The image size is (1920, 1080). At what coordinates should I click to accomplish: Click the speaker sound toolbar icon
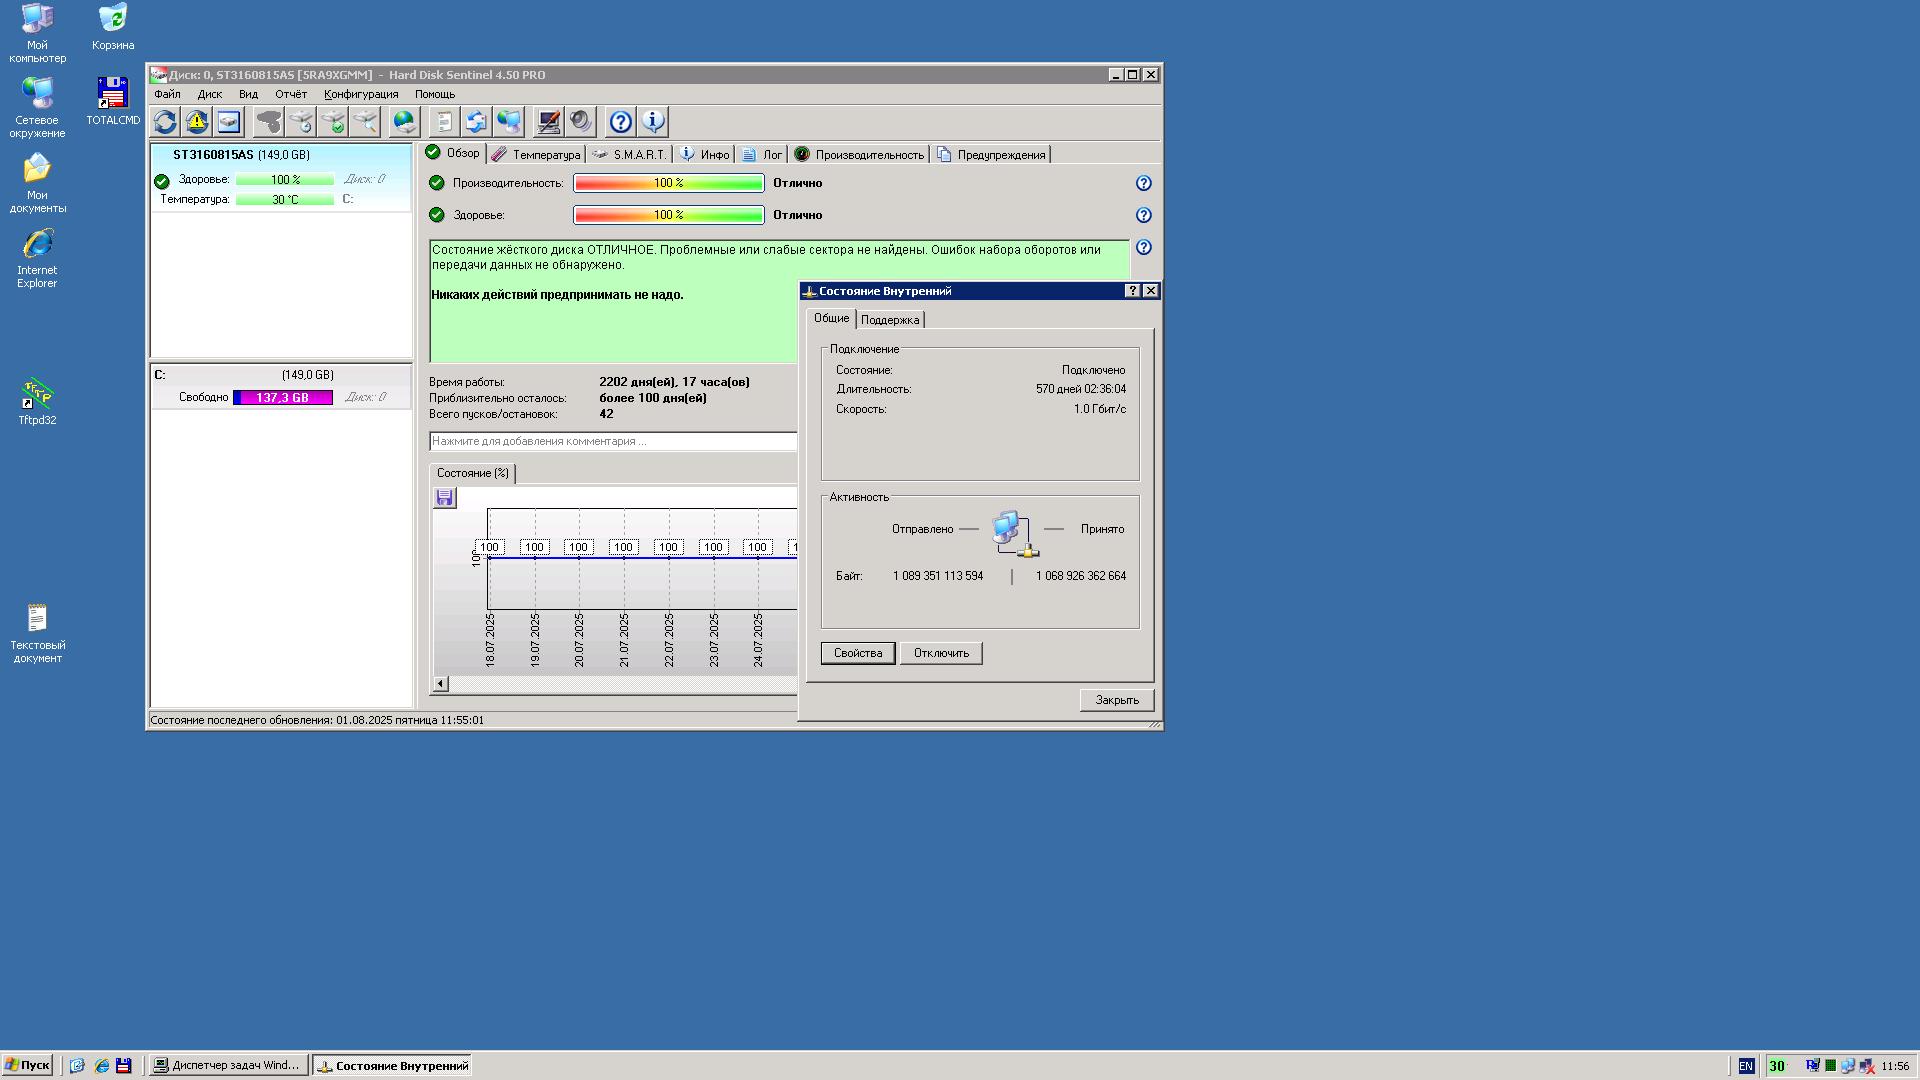pyautogui.click(x=580, y=122)
